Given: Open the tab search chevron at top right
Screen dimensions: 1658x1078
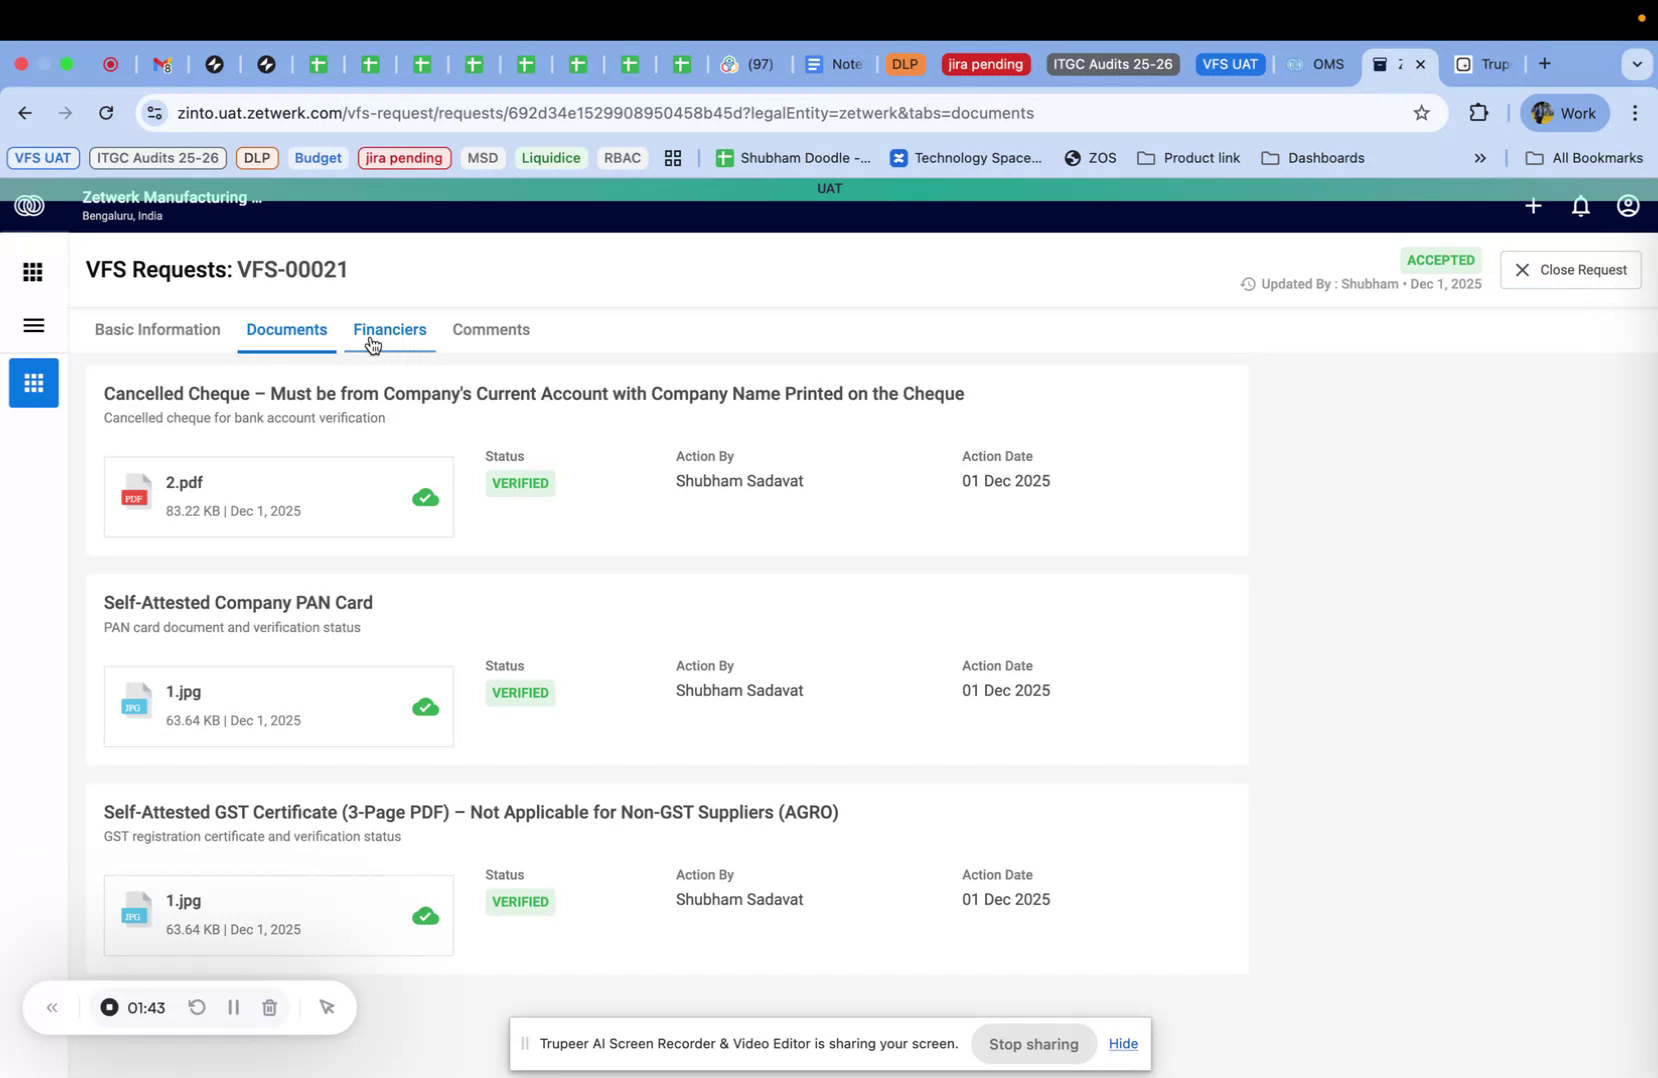Looking at the screenshot, I should (1637, 64).
